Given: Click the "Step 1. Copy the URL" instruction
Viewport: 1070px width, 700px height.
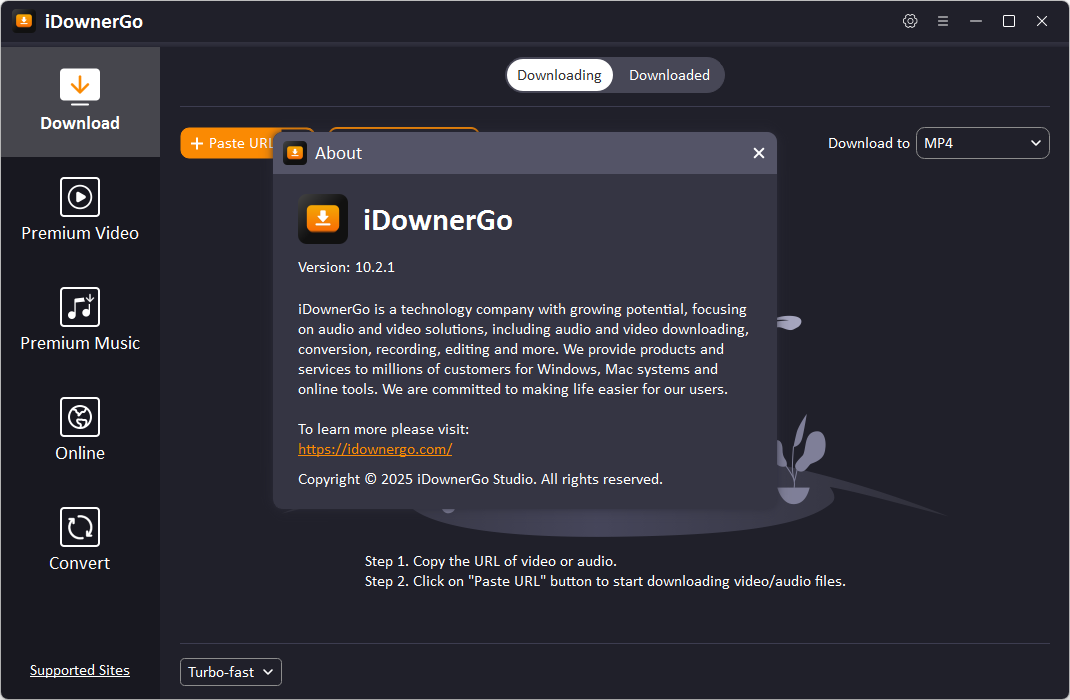Looking at the screenshot, I should click(490, 561).
